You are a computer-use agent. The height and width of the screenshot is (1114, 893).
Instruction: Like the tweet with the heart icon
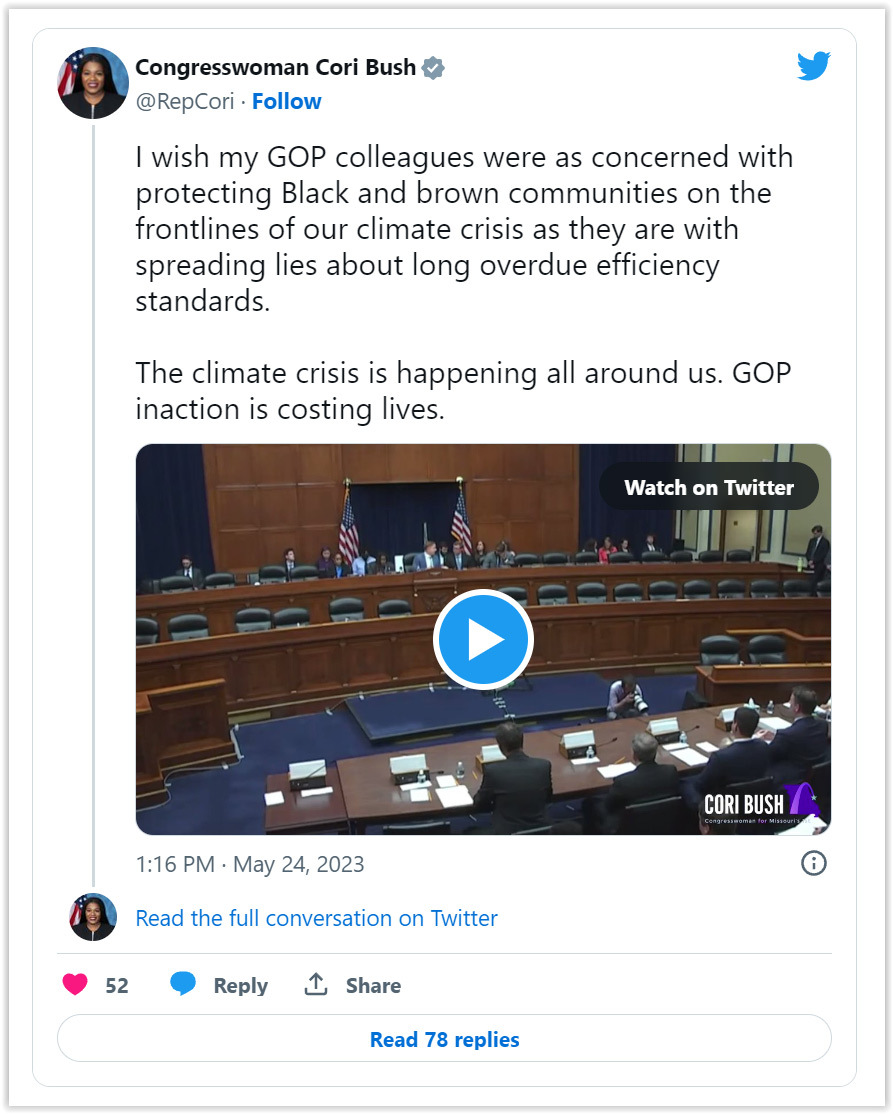coord(75,985)
